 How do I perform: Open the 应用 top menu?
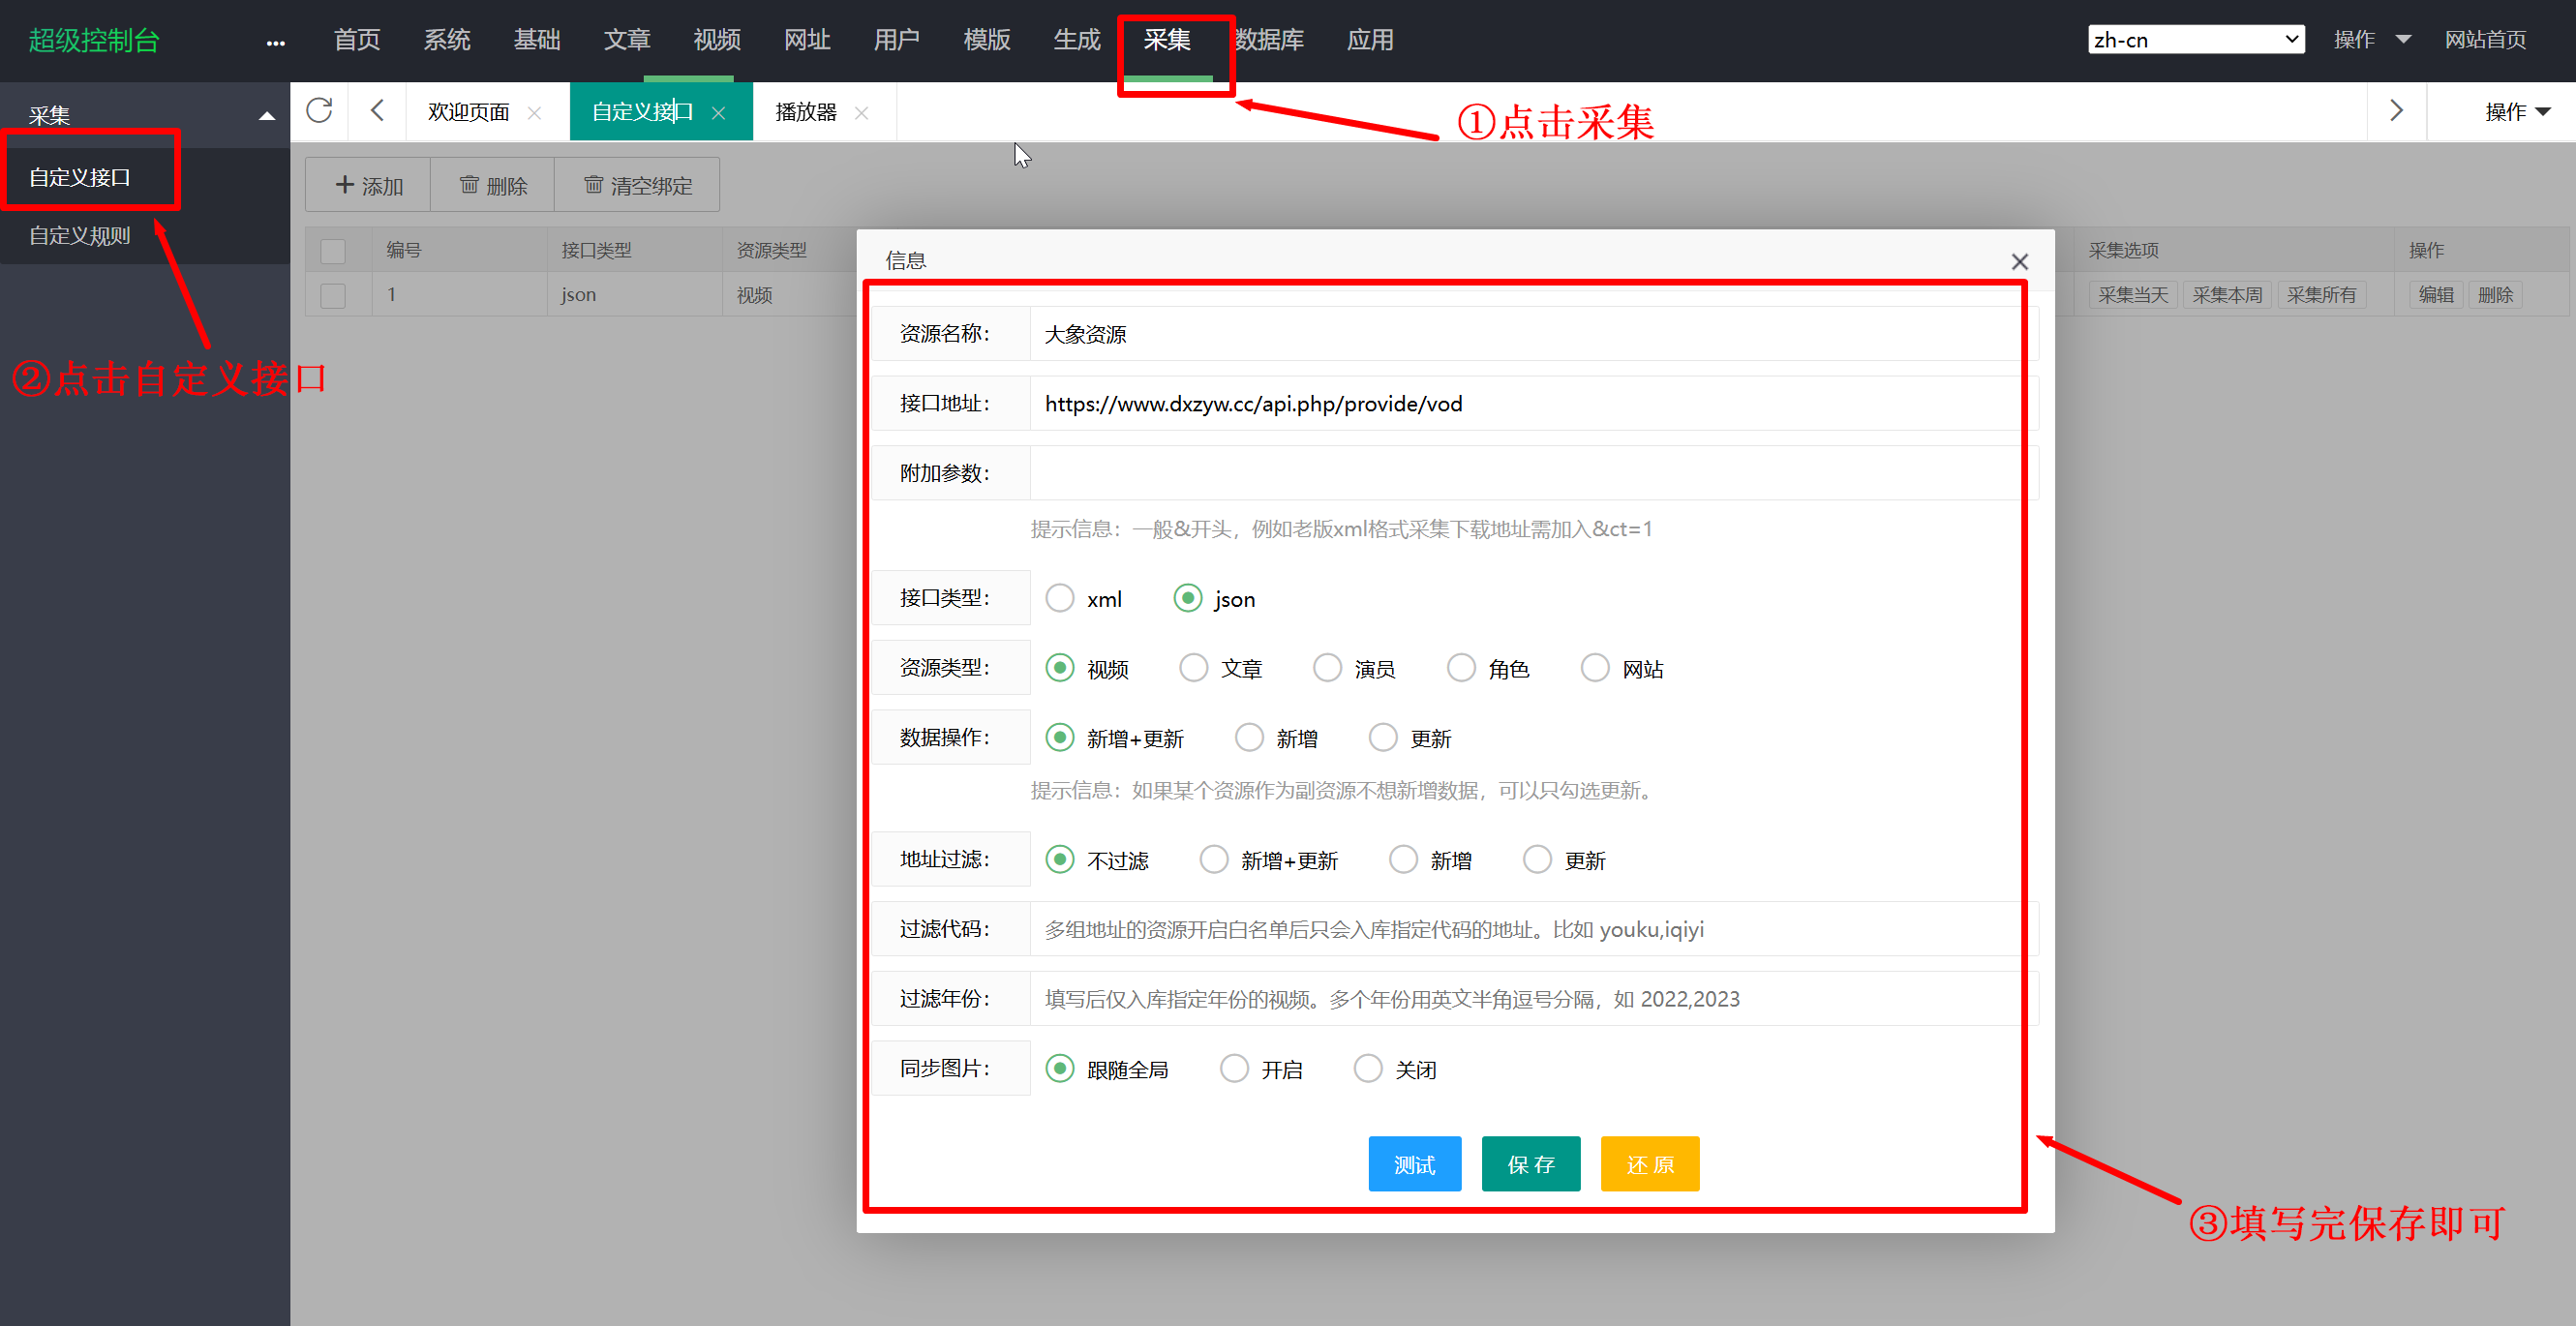(x=1370, y=40)
